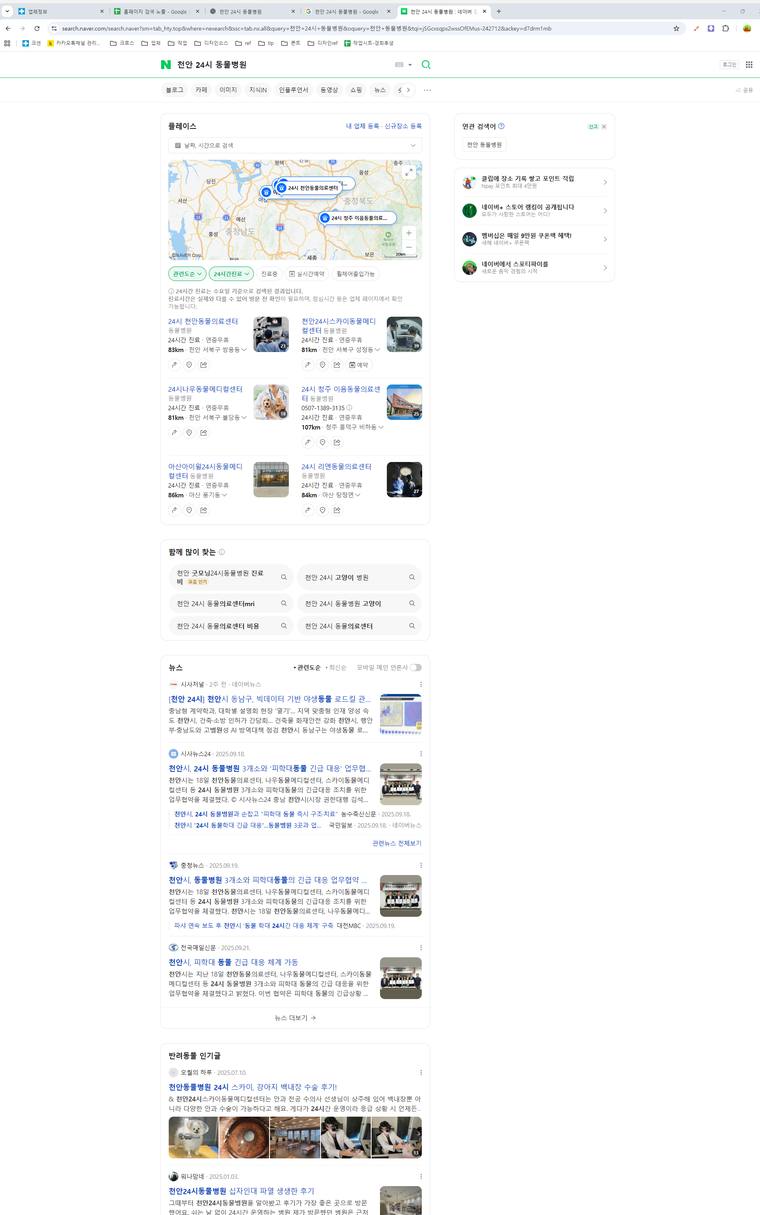This screenshot has height=1215, width=760.
Task: Click the help icon next to 연관 검색어
Action: 501,126
